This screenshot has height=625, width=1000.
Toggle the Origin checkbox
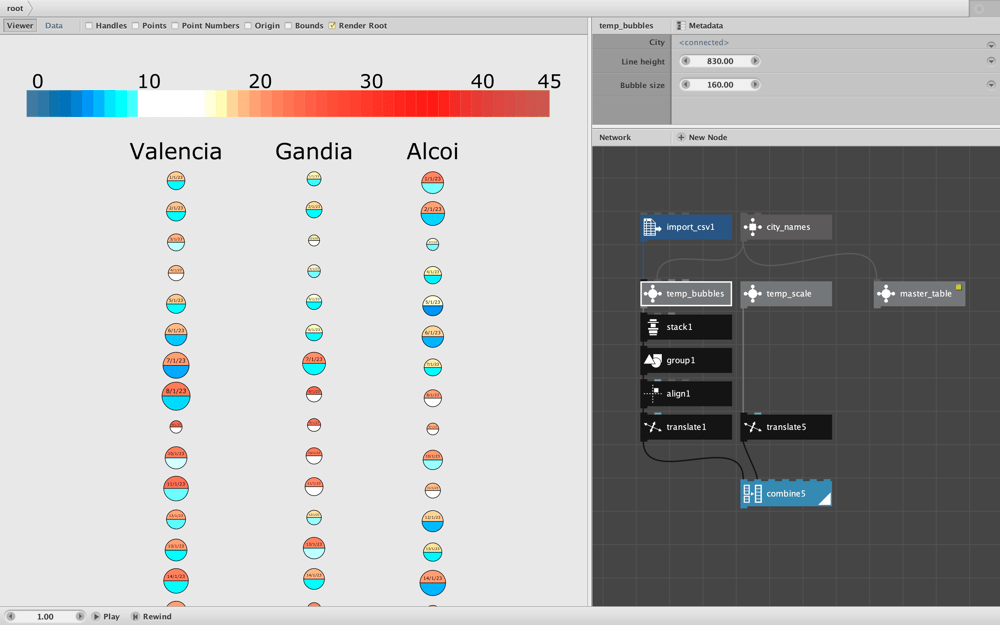[247, 26]
